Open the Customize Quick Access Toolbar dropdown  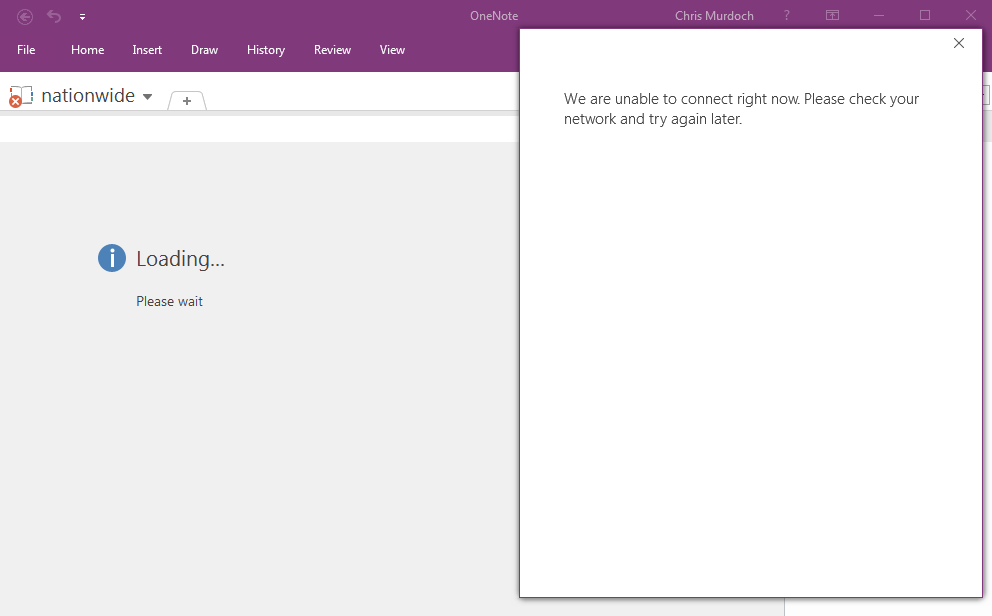click(x=82, y=17)
